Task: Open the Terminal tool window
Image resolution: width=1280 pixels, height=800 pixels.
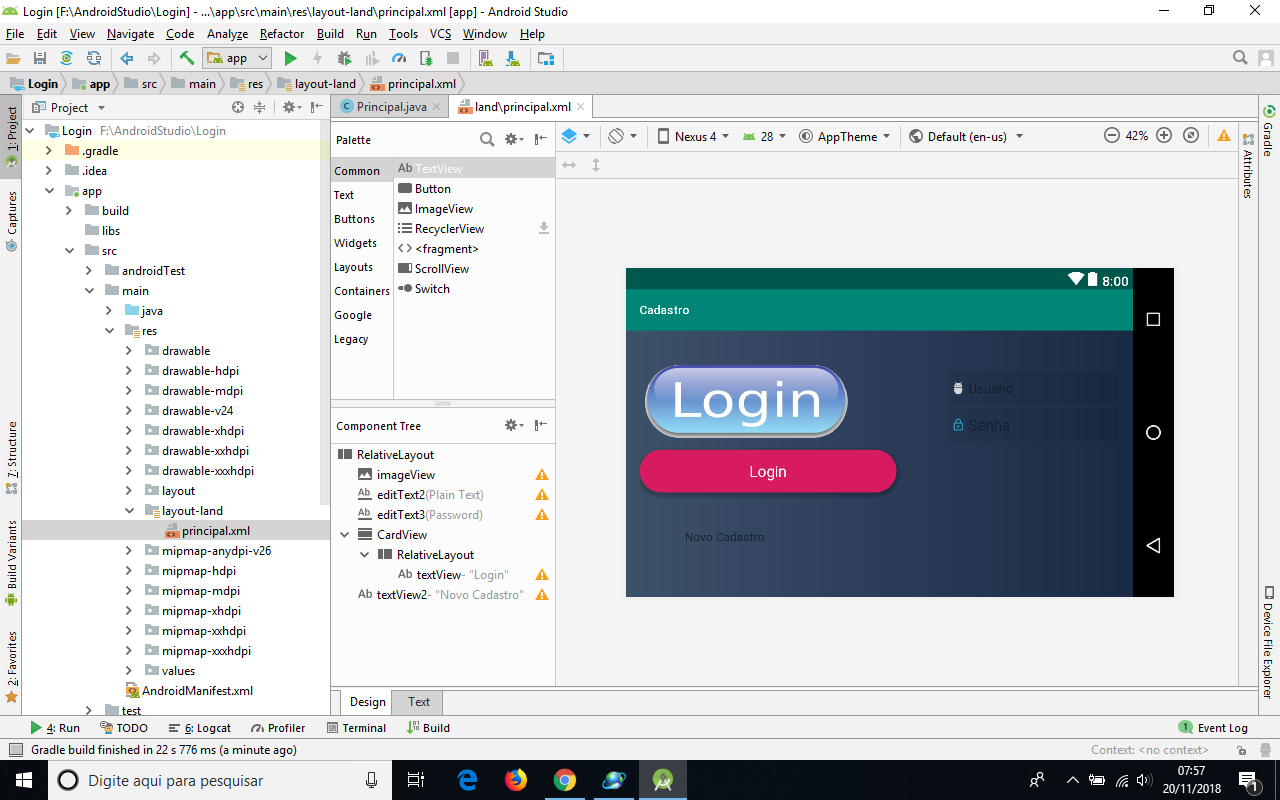Action: click(x=356, y=728)
